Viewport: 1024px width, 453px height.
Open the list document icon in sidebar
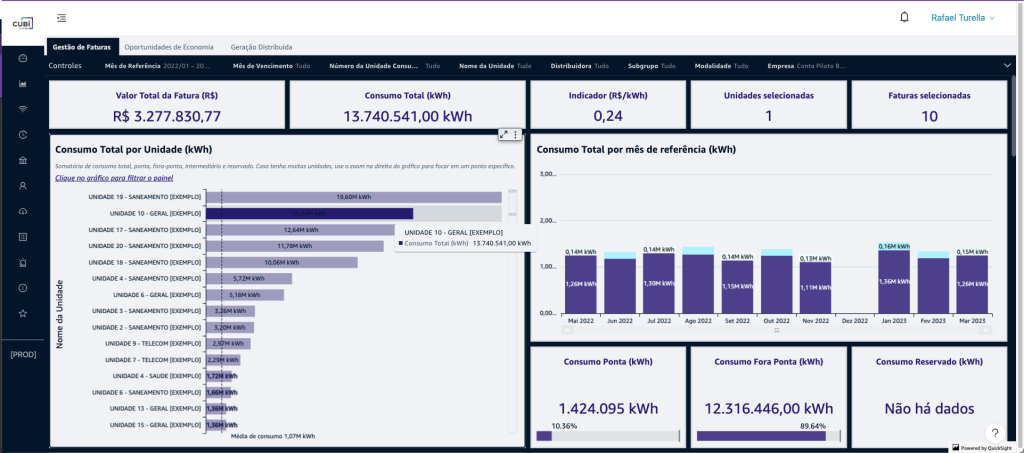[23, 237]
